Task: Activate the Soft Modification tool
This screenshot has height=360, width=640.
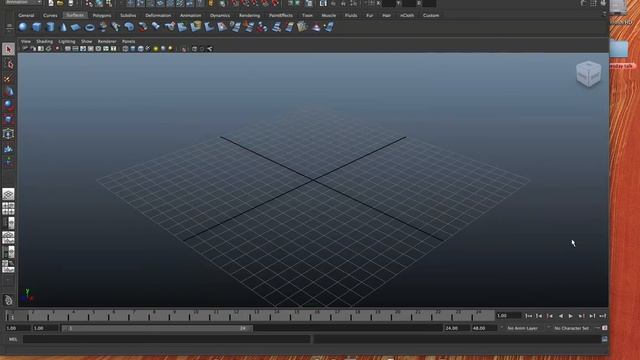Action: coord(9,148)
